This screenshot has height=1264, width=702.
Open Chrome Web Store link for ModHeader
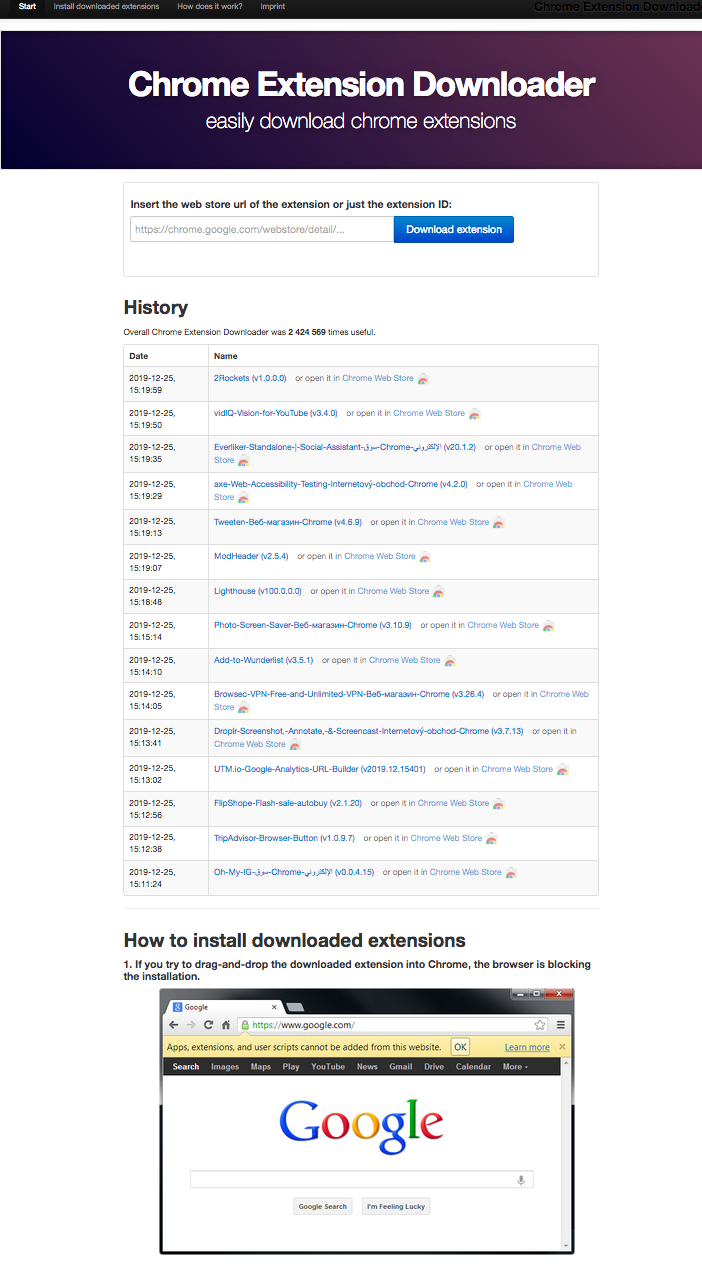coord(380,556)
